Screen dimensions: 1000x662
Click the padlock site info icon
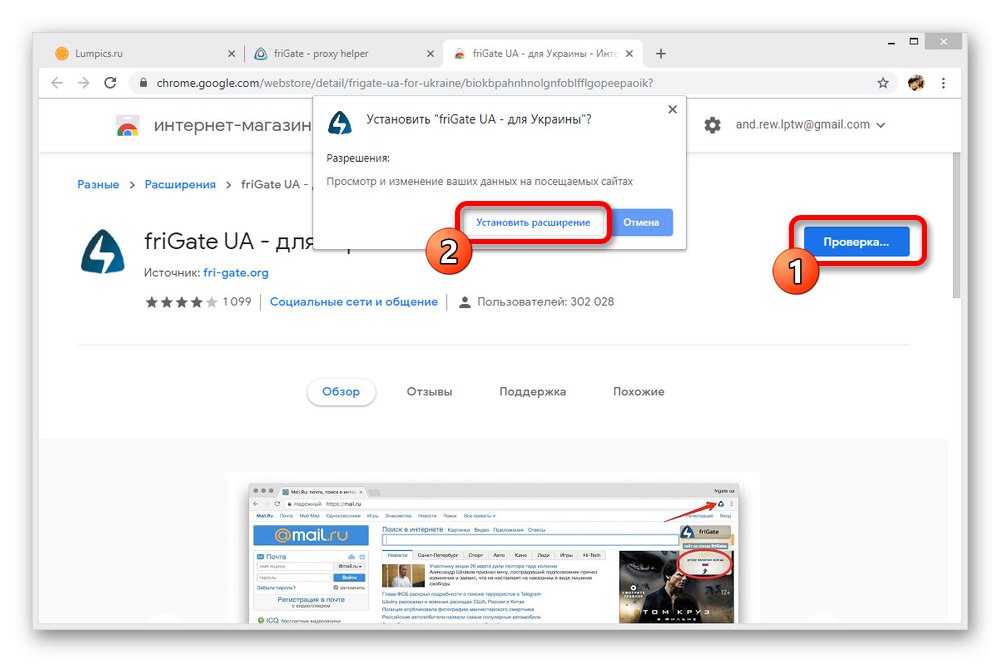point(143,83)
